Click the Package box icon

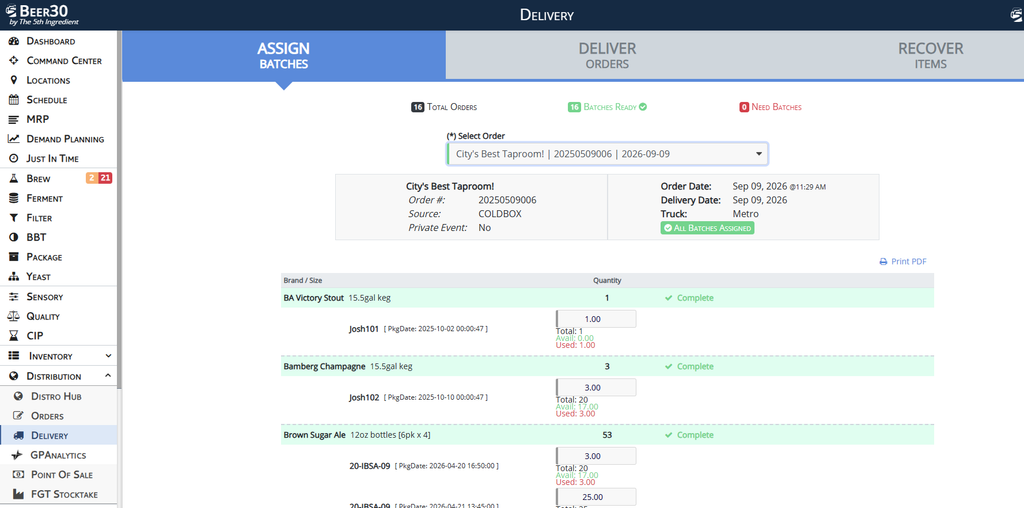[14, 257]
